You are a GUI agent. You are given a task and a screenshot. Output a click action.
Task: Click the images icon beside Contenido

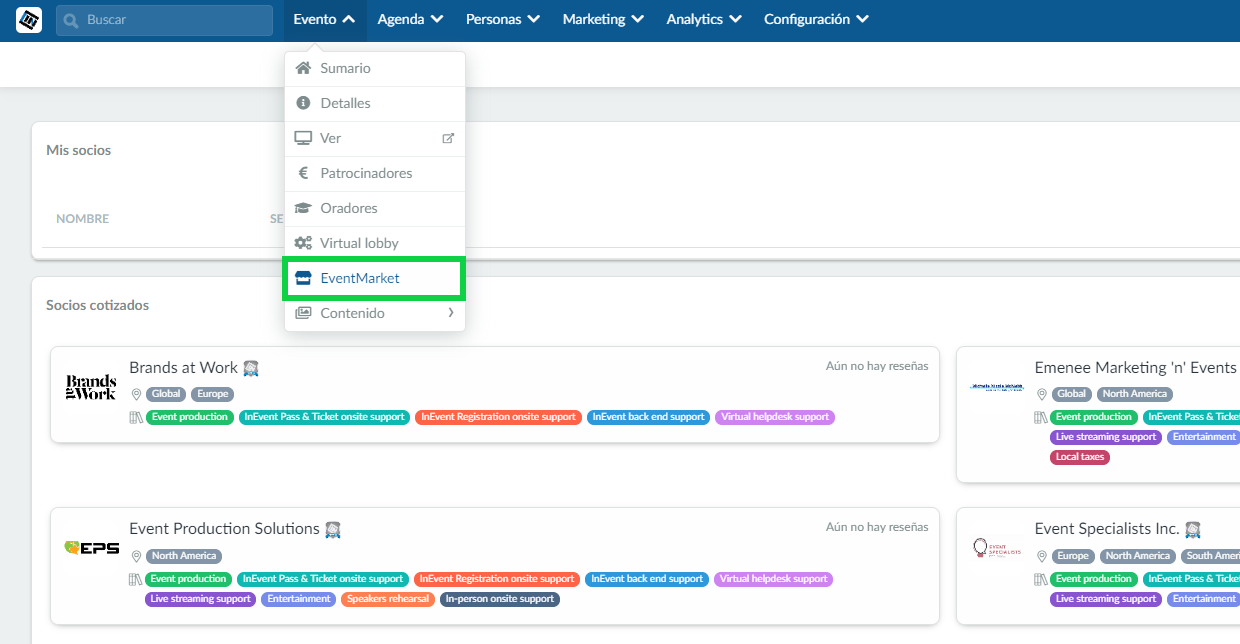point(303,314)
